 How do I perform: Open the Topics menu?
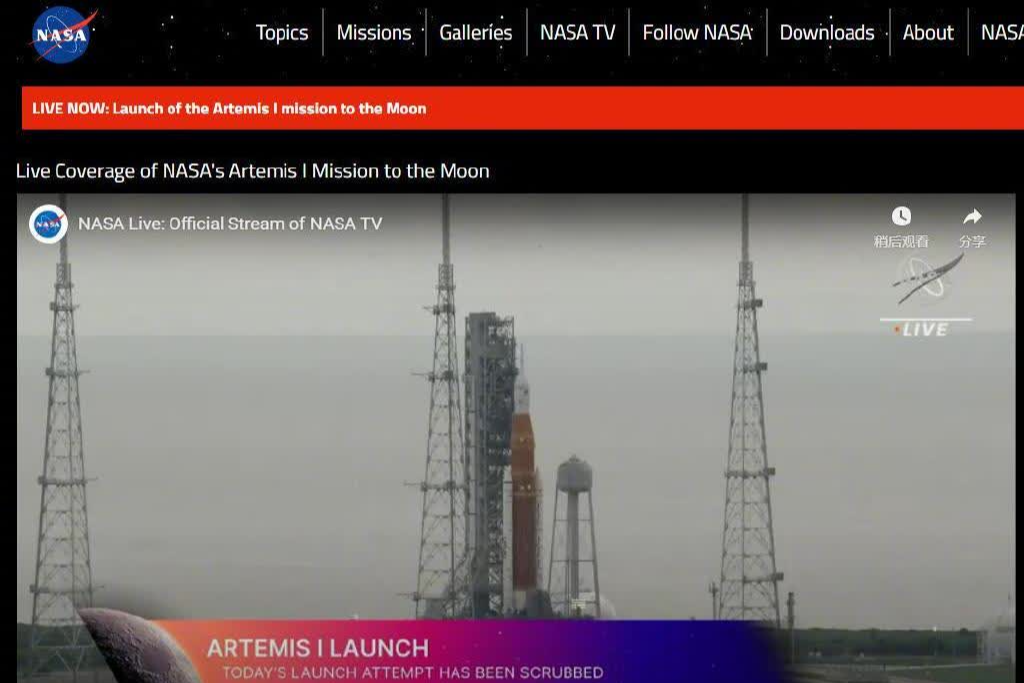click(x=281, y=33)
